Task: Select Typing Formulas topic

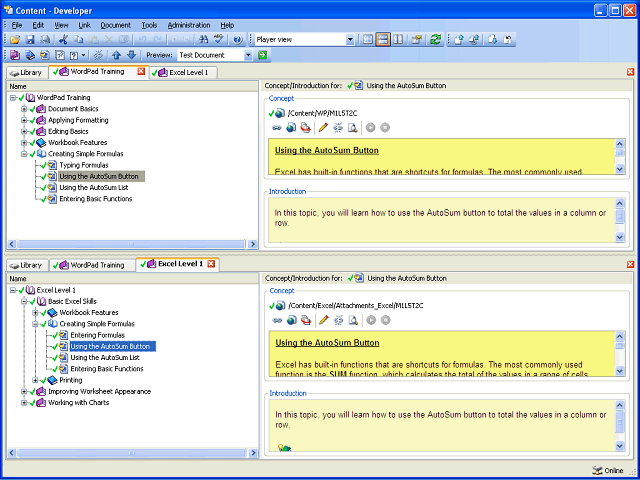Action: tap(84, 165)
